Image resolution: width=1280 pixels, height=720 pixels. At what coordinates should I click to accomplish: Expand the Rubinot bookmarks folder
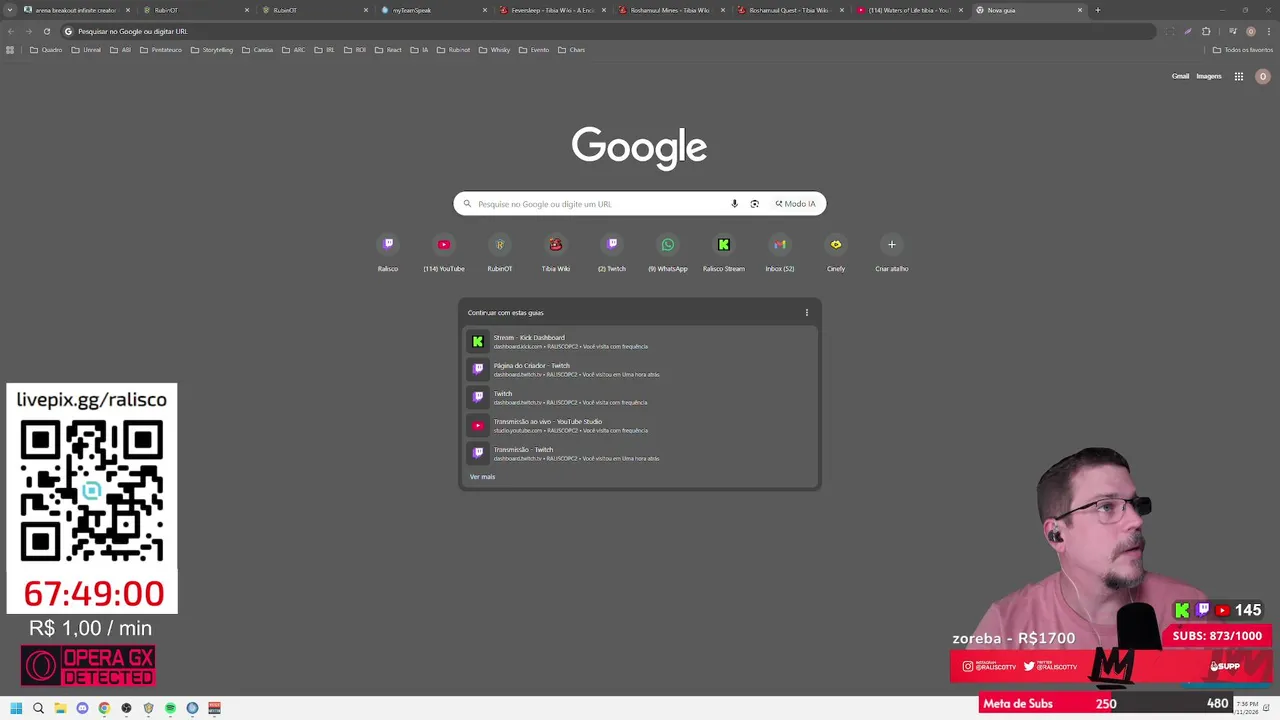click(454, 50)
